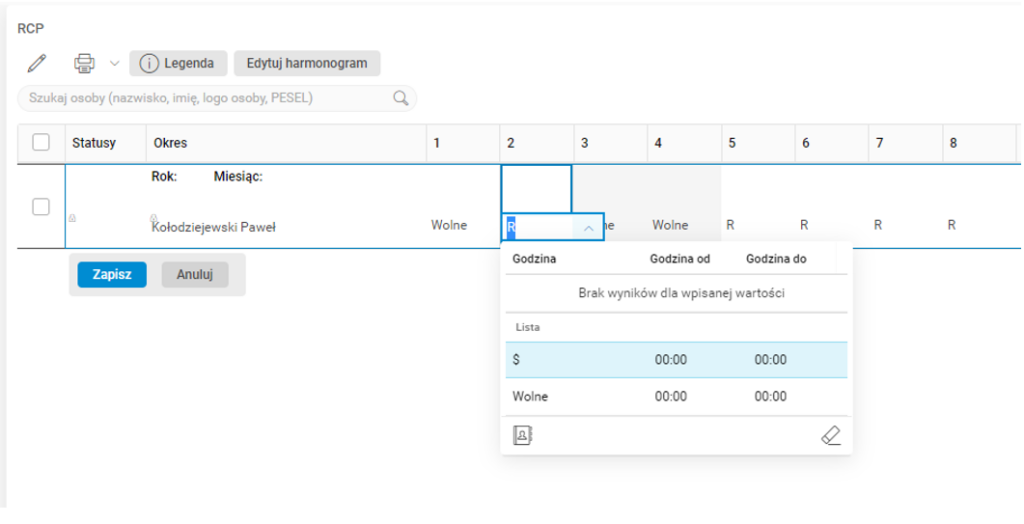Open Edytuj harmonogram

click(x=307, y=64)
